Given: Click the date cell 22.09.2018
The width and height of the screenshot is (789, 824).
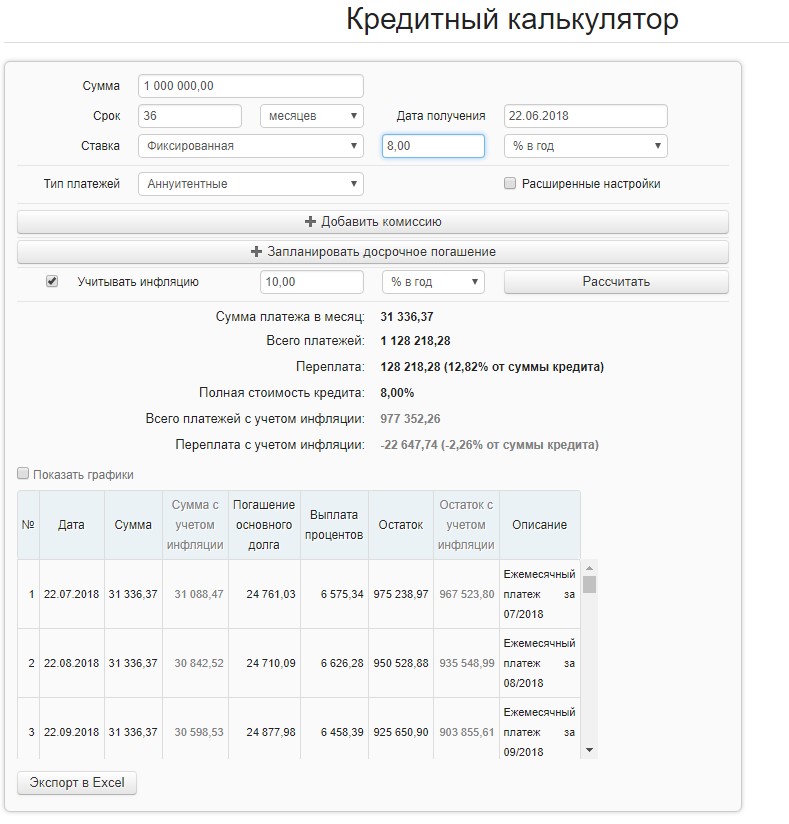Looking at the screenshot, I should [x=71, y=732].
